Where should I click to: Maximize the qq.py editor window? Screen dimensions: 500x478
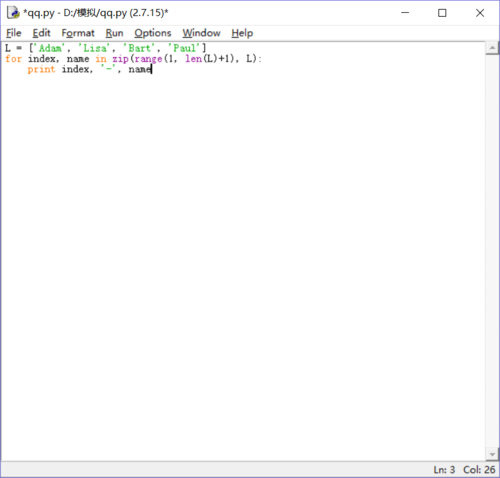click(x=442, y=13)
